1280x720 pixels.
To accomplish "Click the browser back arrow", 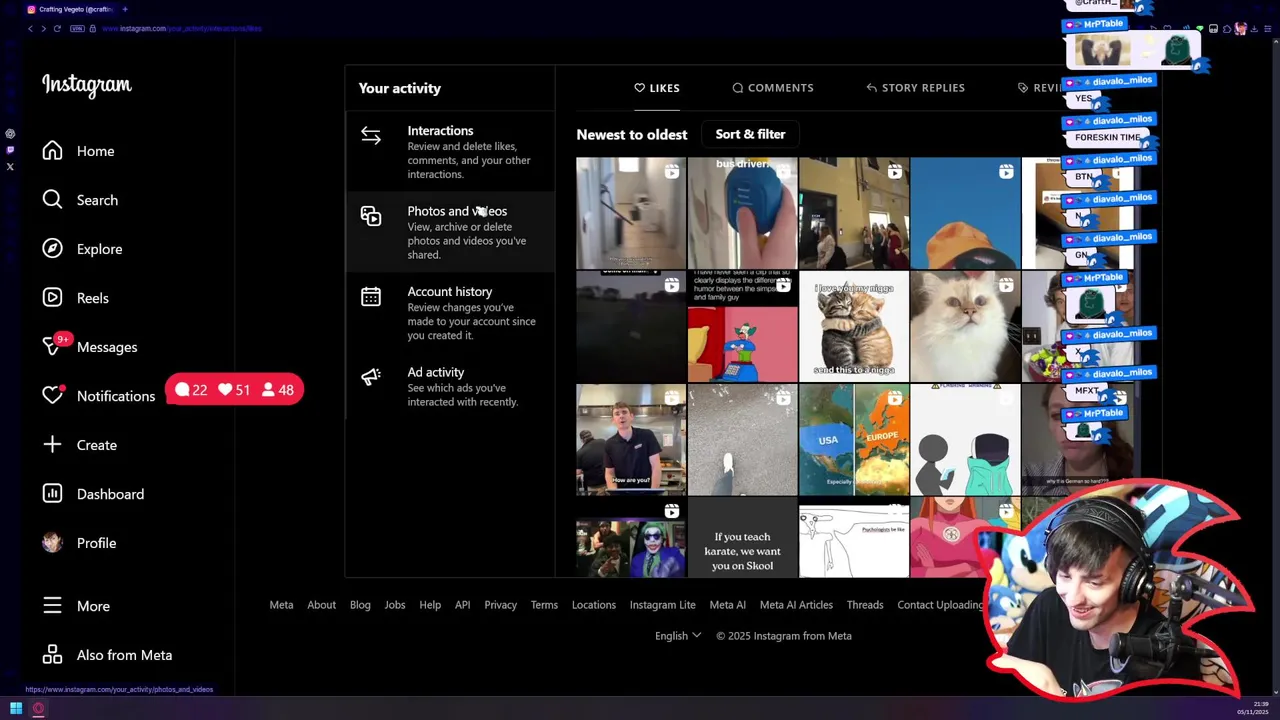I will [x=30, y=28].
